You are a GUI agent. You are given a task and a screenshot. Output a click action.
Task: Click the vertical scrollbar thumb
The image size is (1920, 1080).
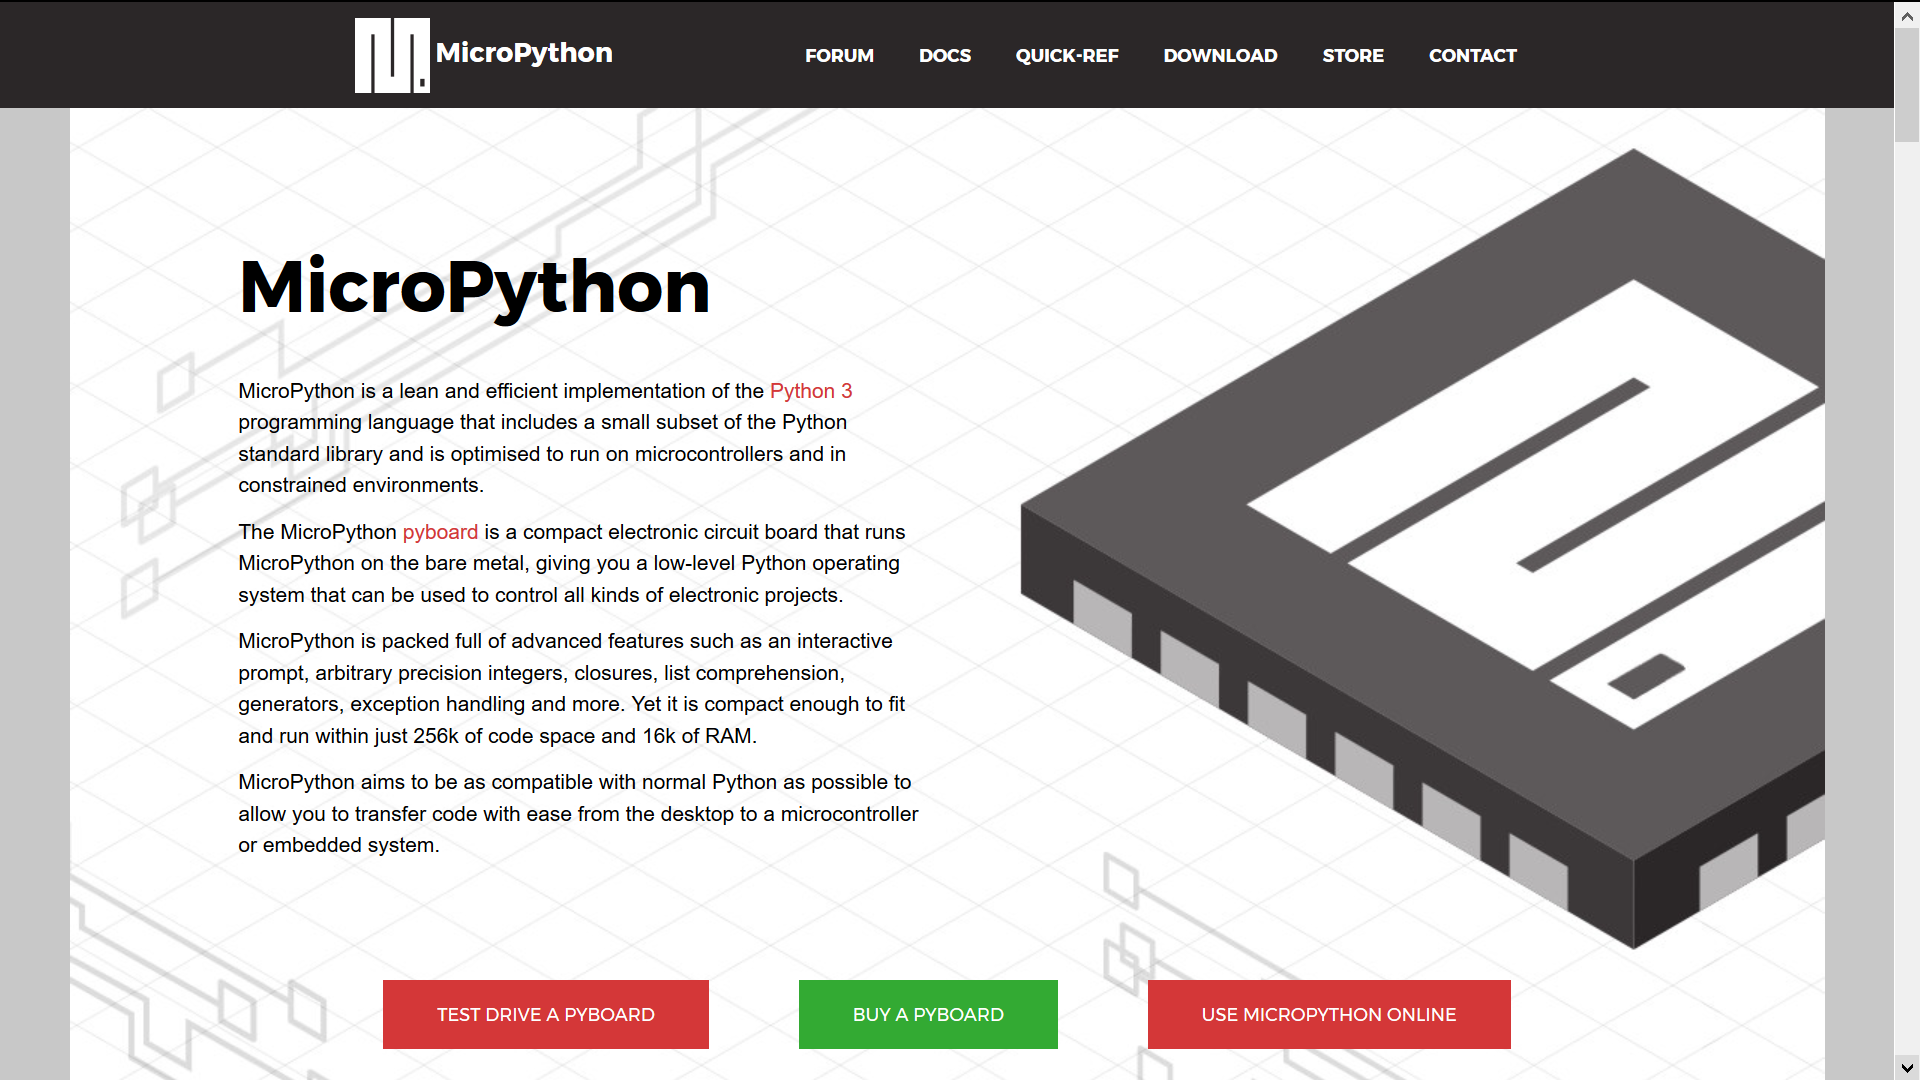pyautogui.click(x=1907, y=85)
